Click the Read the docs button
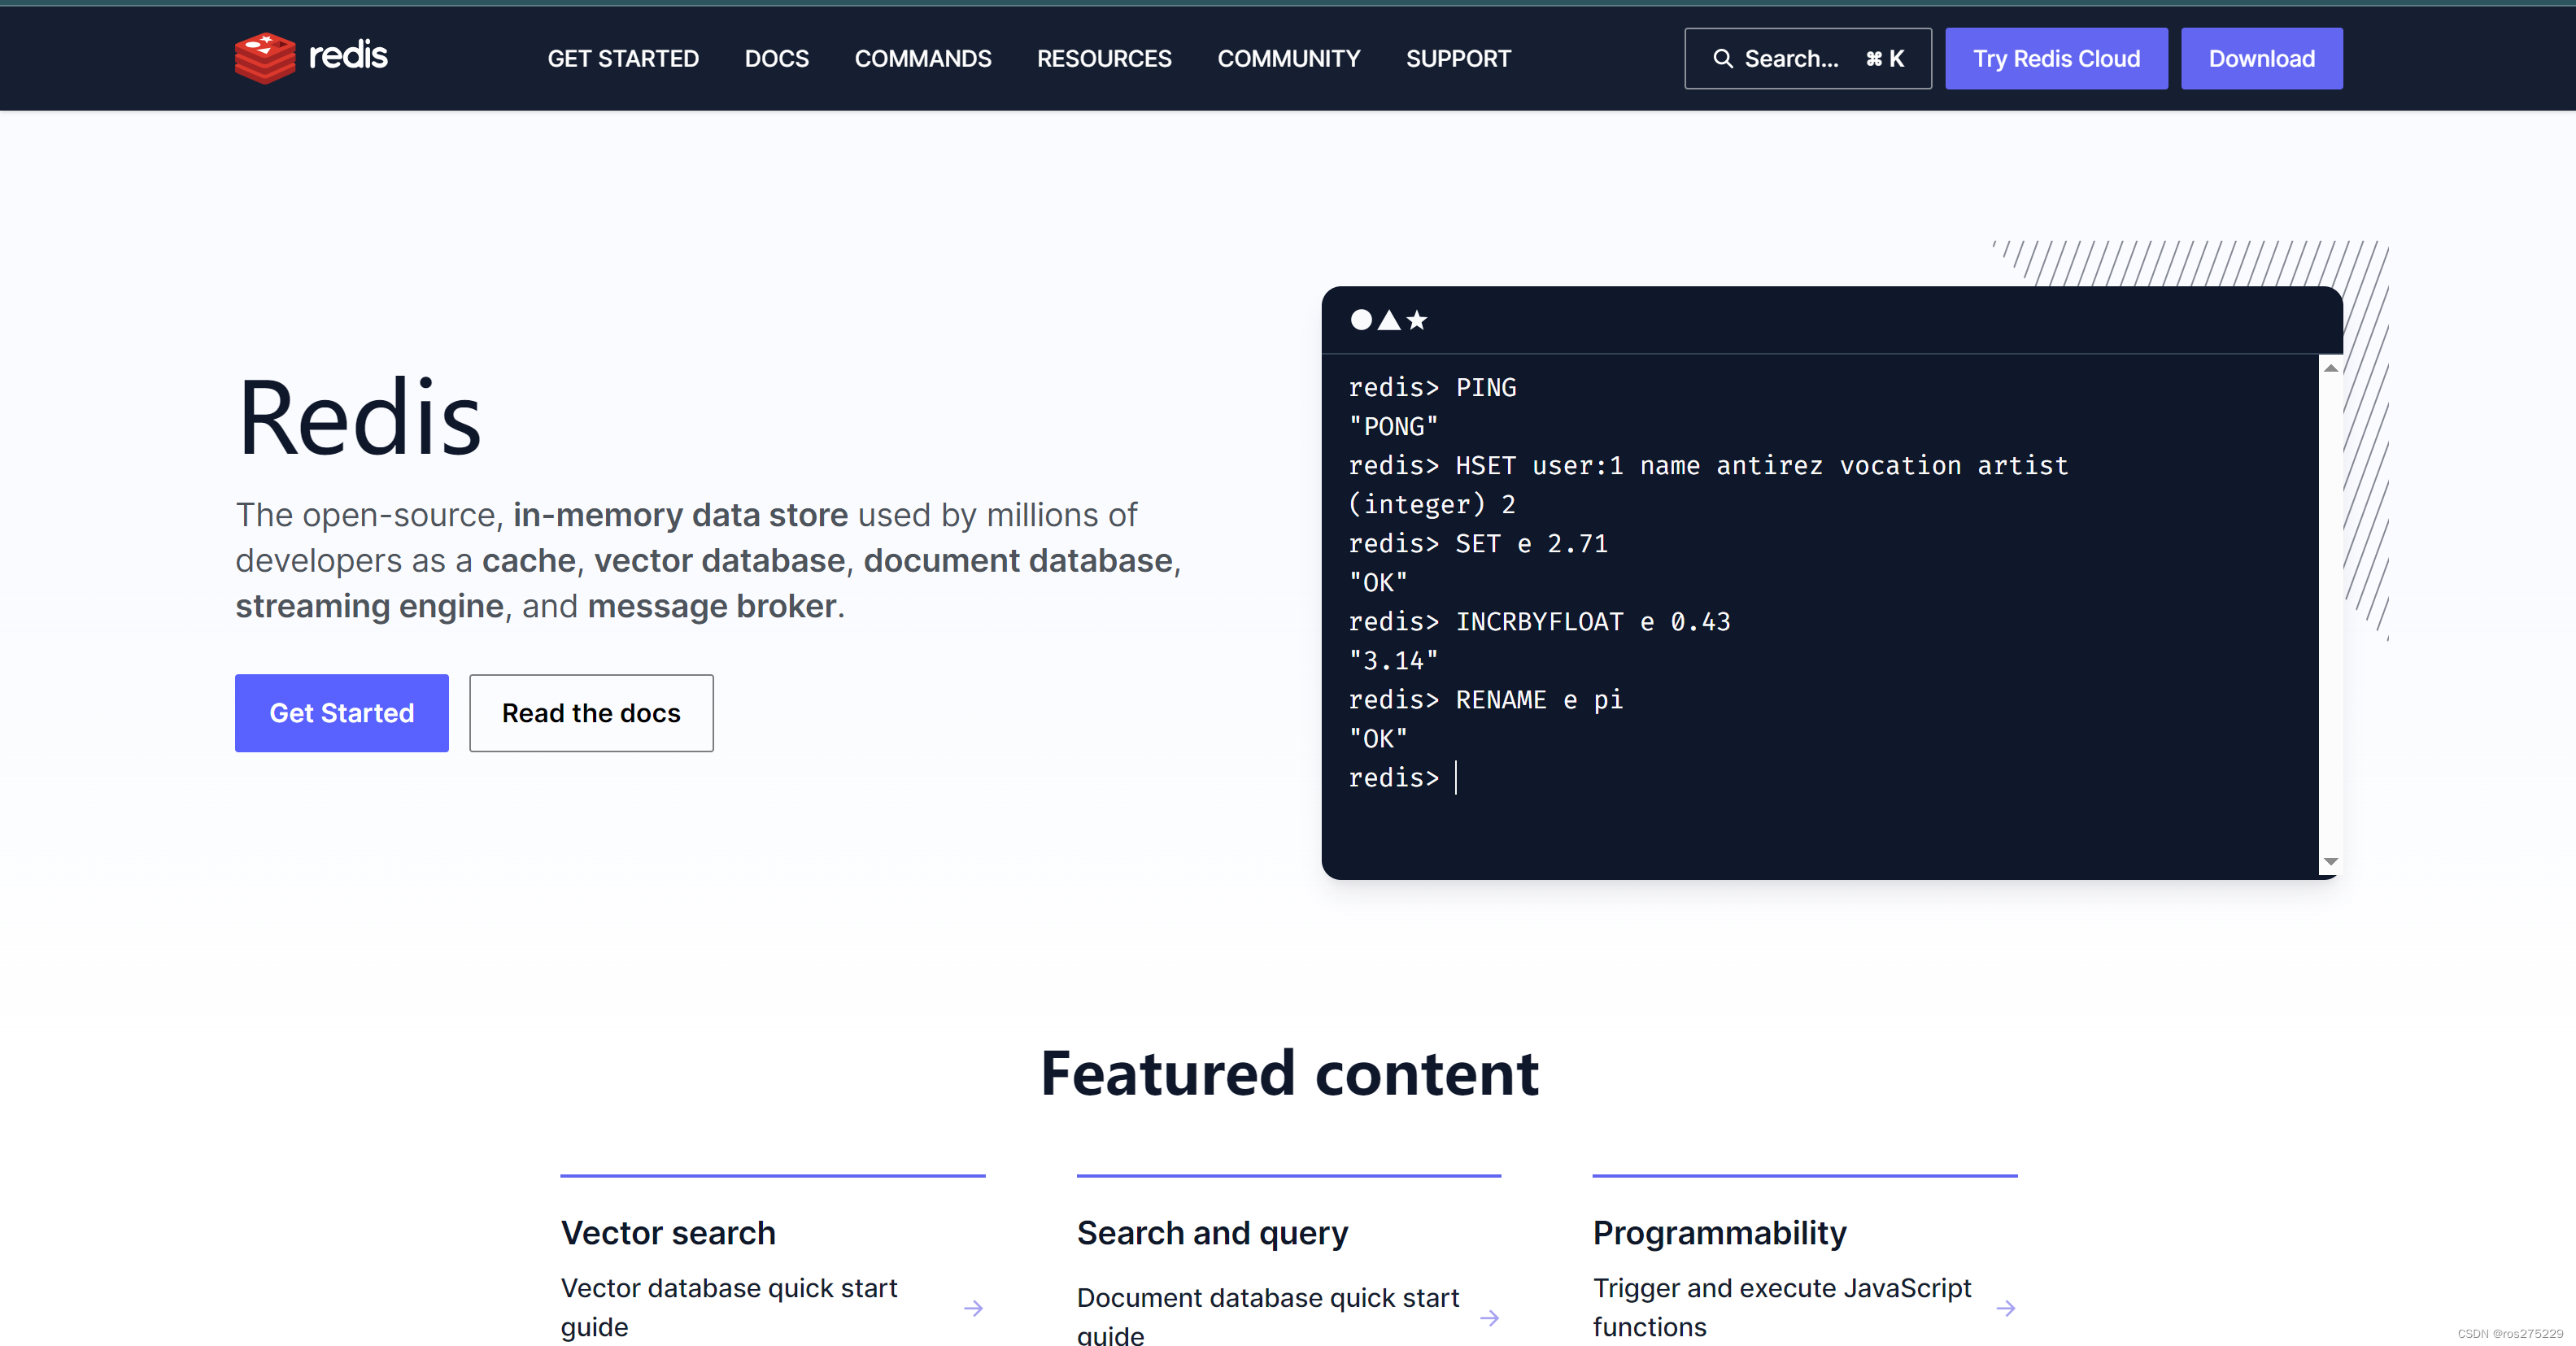 [591, 713]
